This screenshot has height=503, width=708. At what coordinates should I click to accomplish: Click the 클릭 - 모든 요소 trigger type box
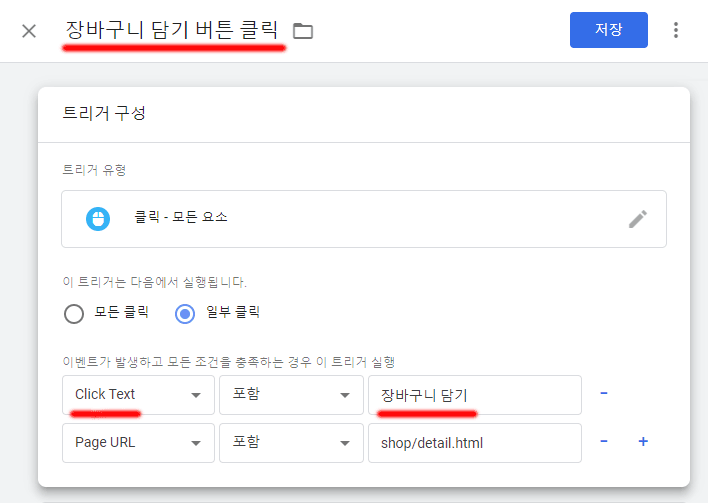coord(364,219)
